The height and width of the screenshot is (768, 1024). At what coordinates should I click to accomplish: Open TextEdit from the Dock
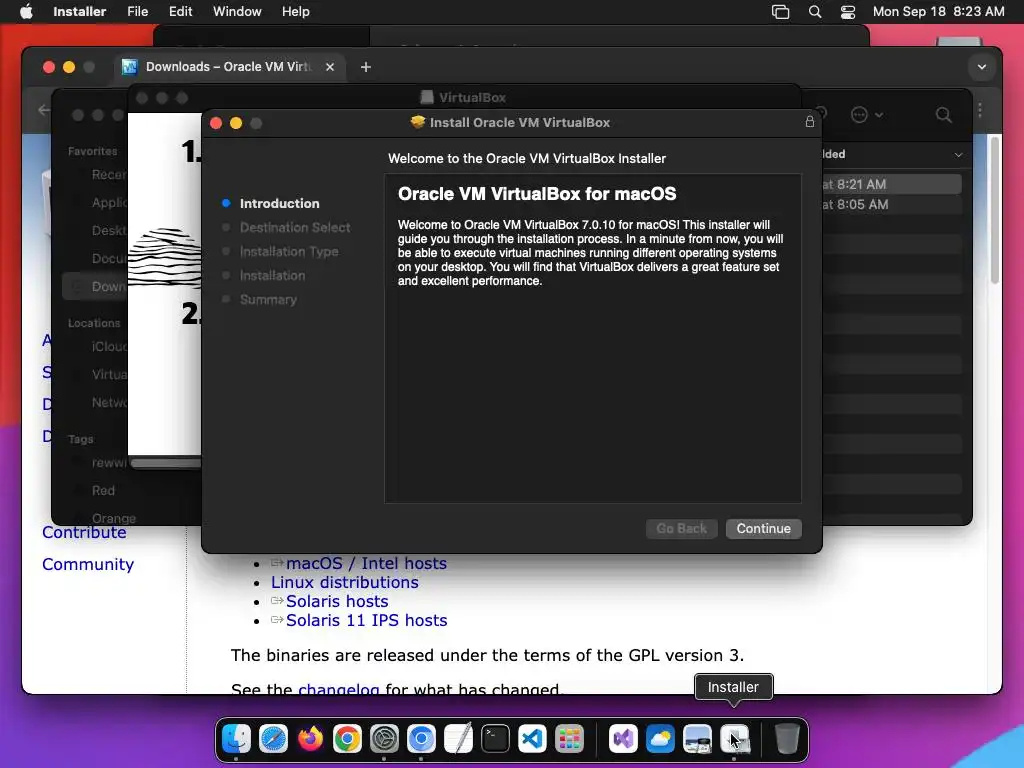(x=458, y=739)
